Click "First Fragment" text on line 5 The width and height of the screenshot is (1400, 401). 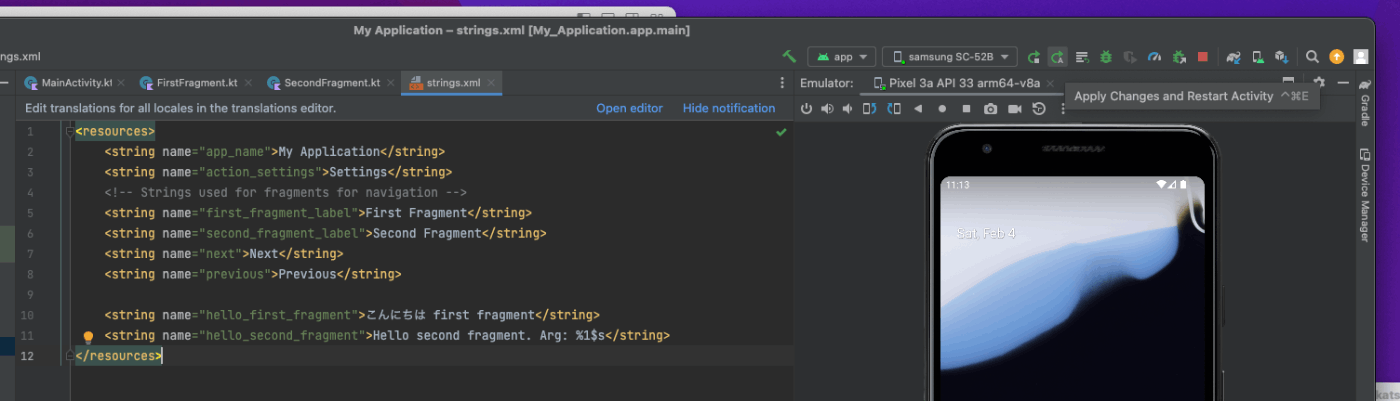tap(416, 213)
